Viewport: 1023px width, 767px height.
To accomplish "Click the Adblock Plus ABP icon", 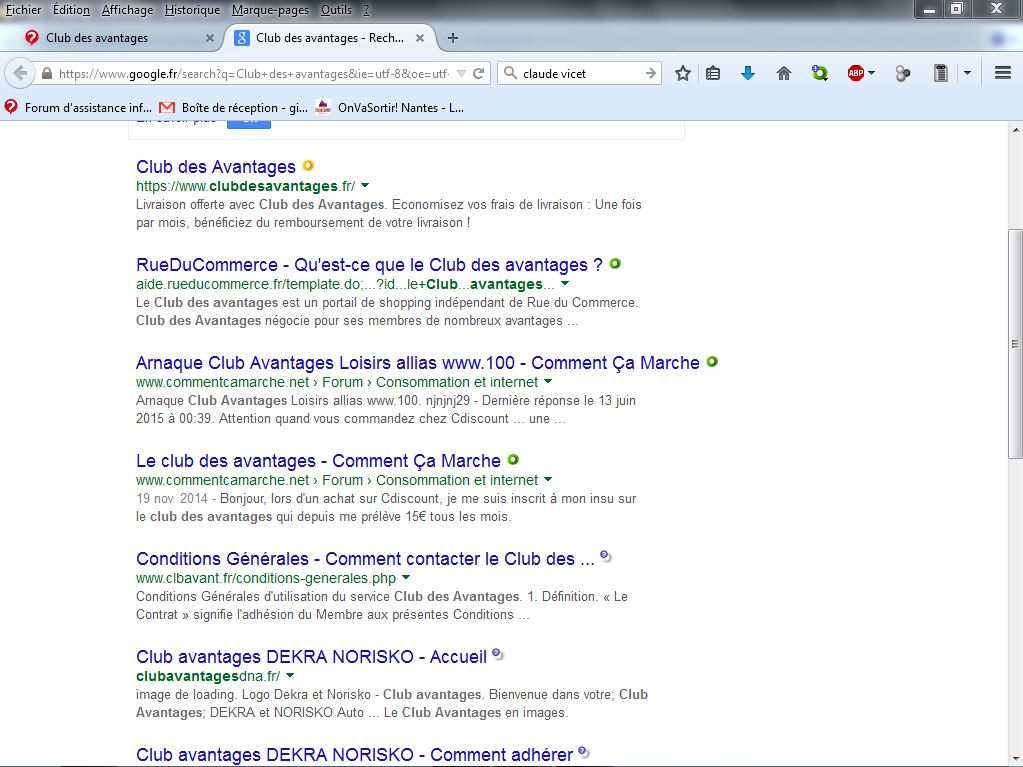I will [x=855, y=73].
